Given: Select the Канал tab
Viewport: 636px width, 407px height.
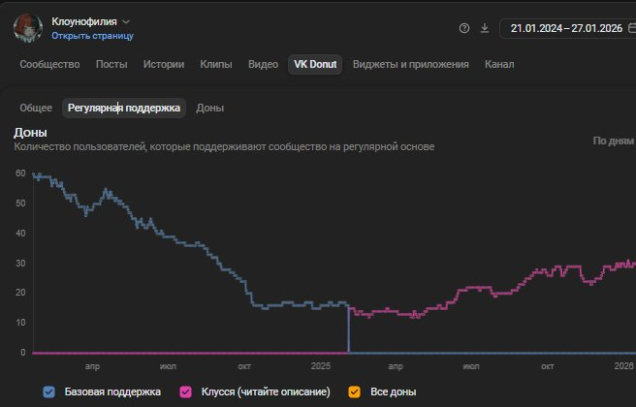Looking at the screenshot, I should pos(499,65).
